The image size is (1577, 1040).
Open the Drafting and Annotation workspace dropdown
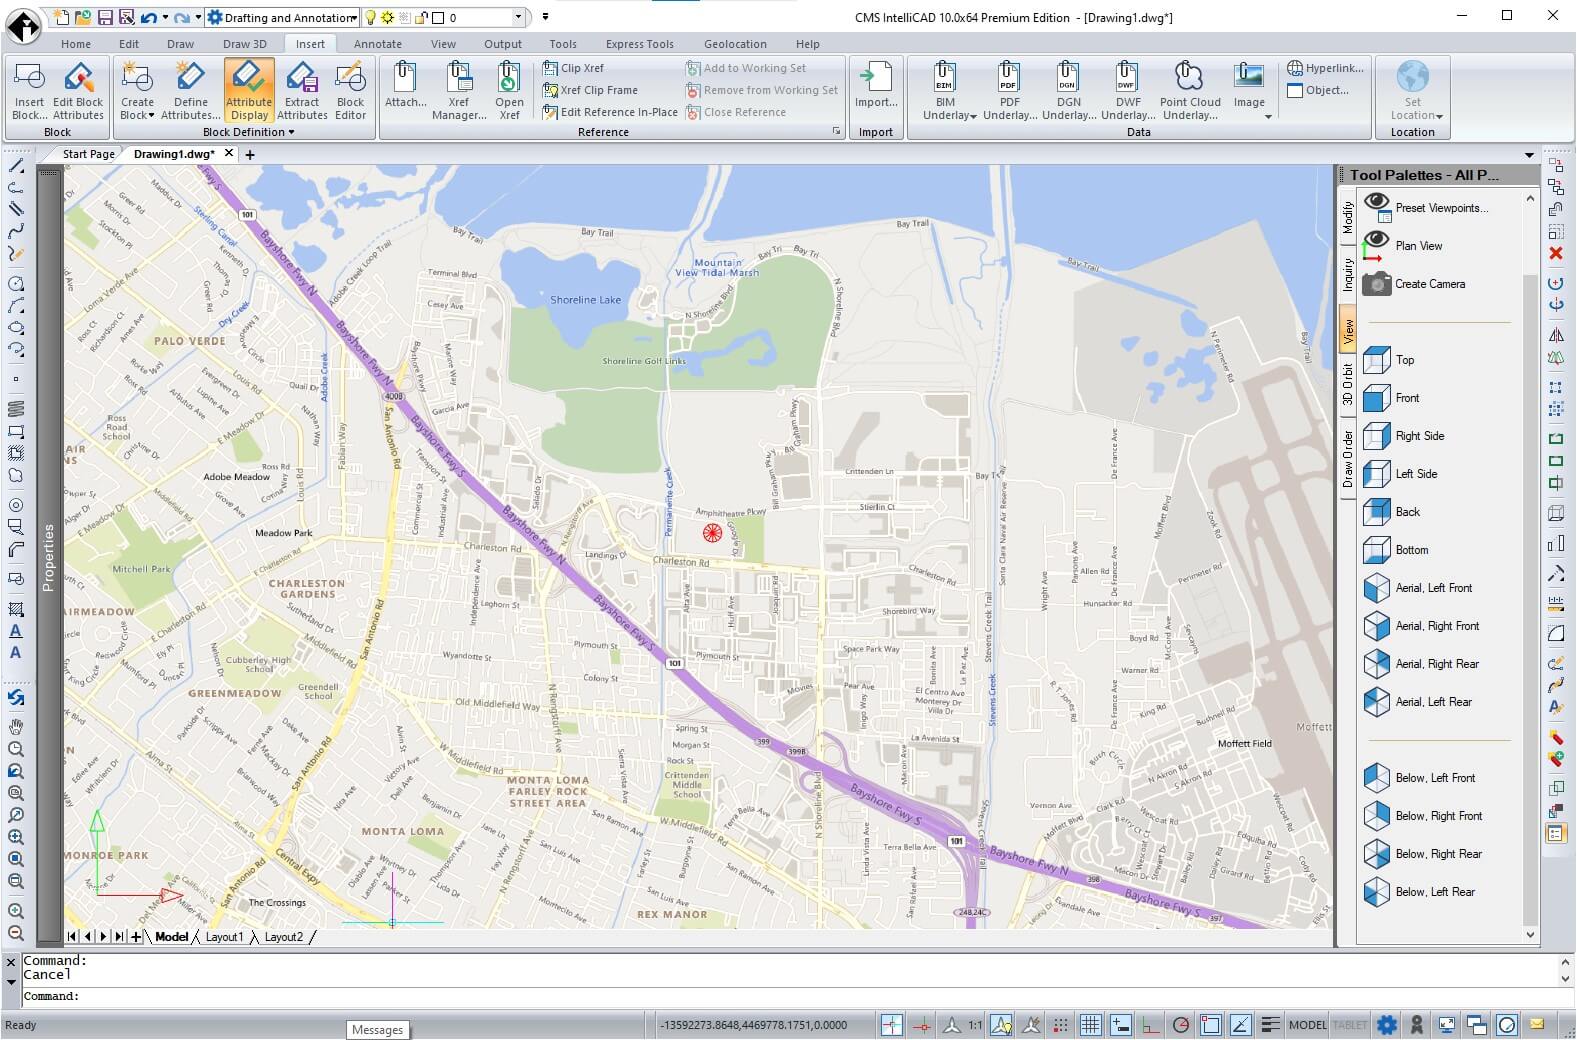tap(353, 18)
